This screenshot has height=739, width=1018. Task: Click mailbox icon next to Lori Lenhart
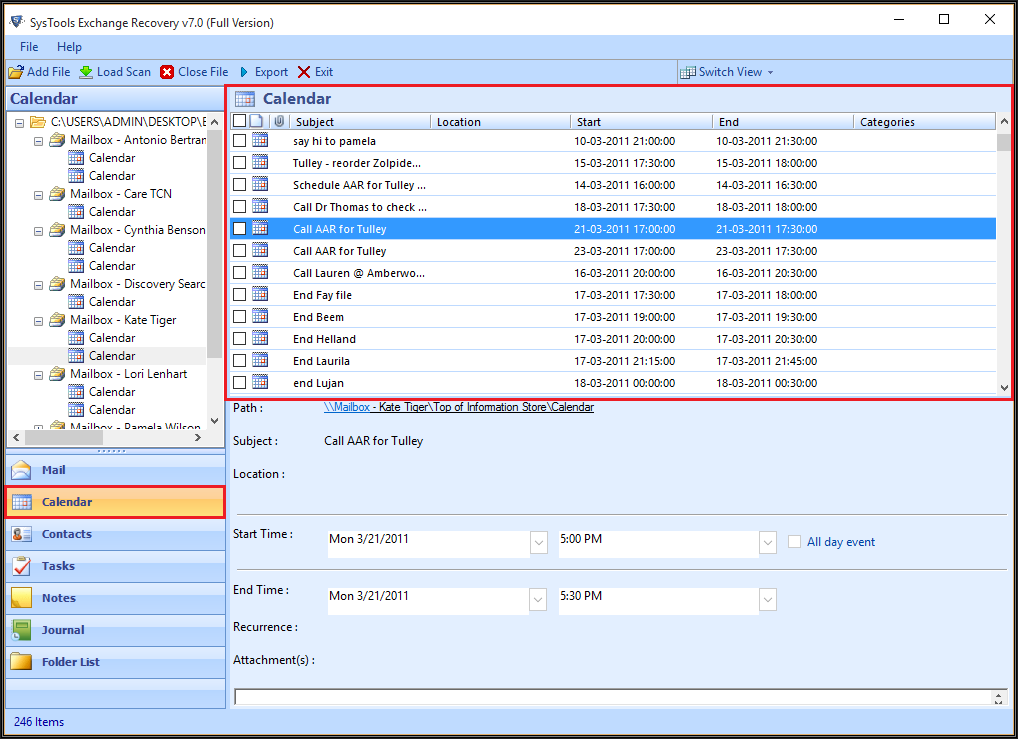(57, 373)
